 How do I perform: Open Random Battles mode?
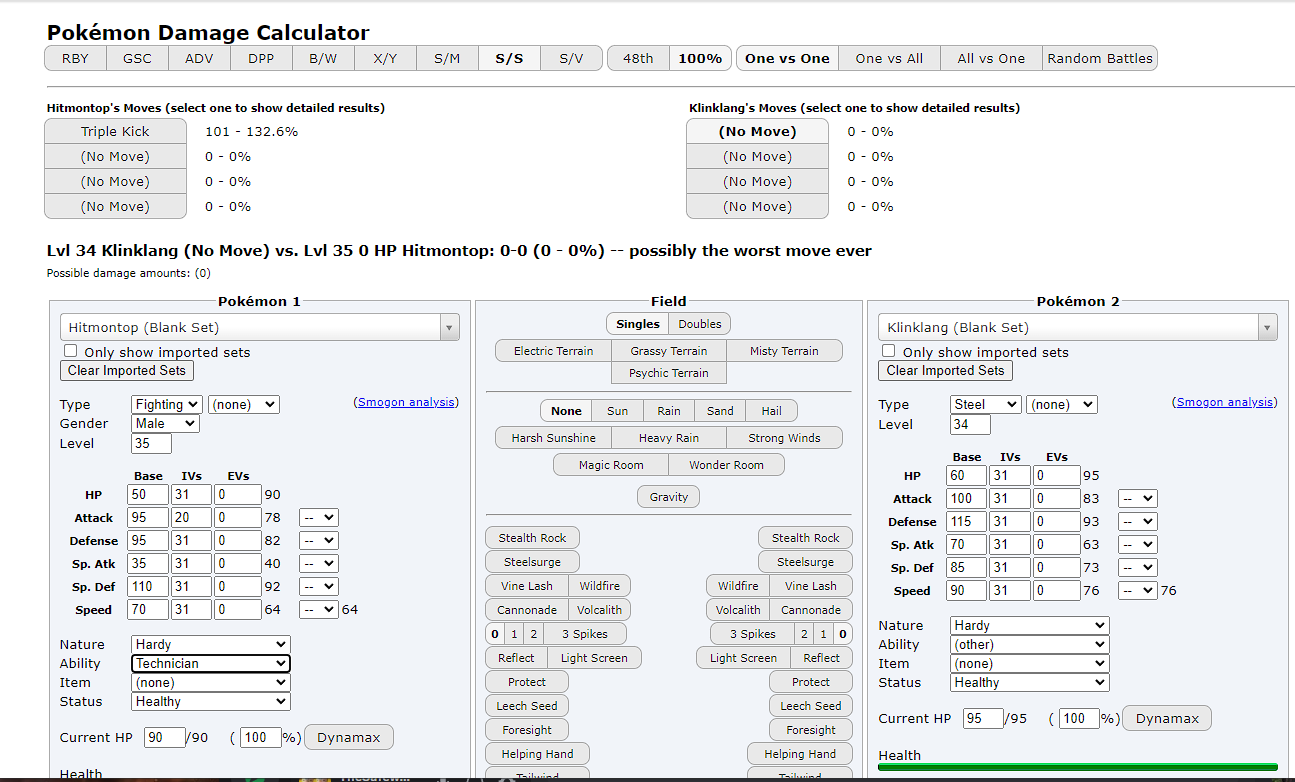click(1100, 58)
